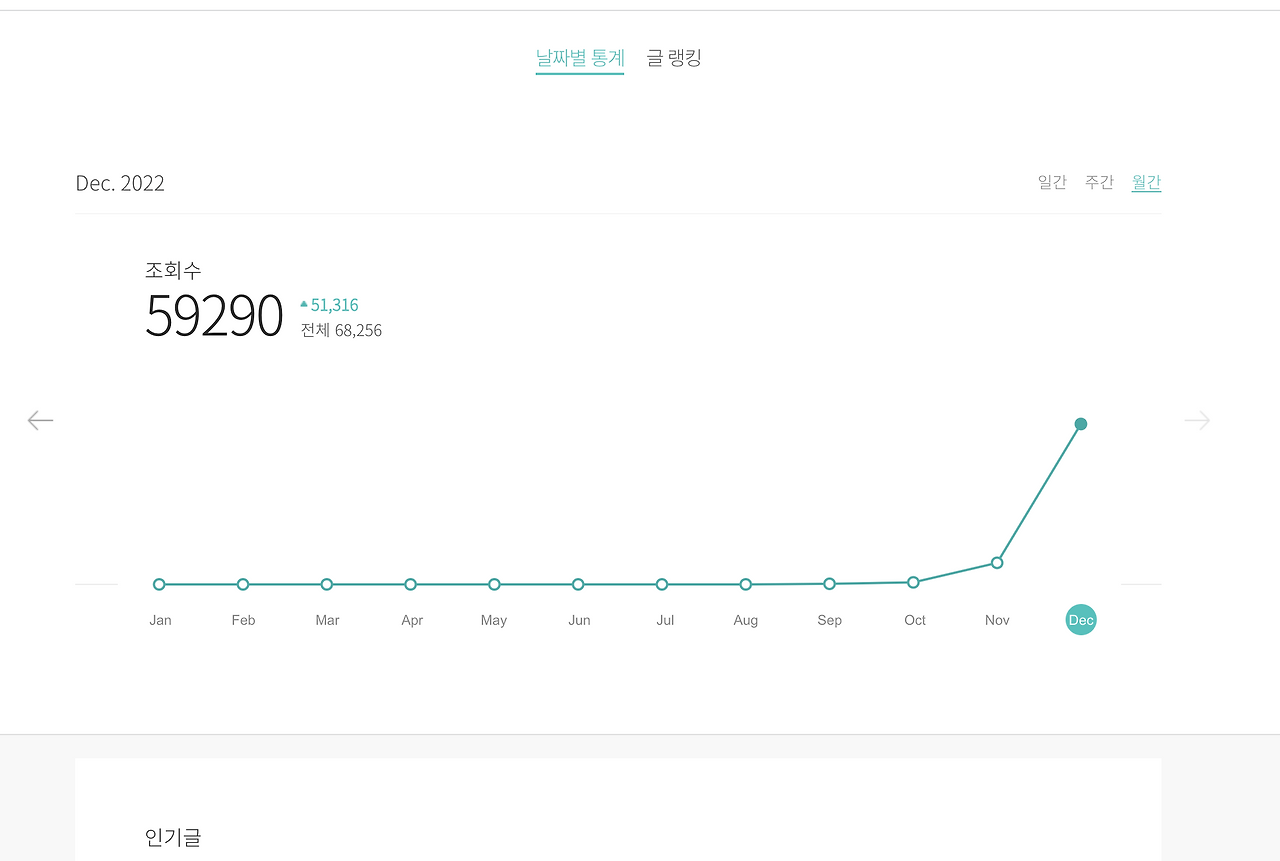The width and height of the screenshot is (1280, 861).
Task: Click the right arrow to view next period
Action: click(1196, 420)
